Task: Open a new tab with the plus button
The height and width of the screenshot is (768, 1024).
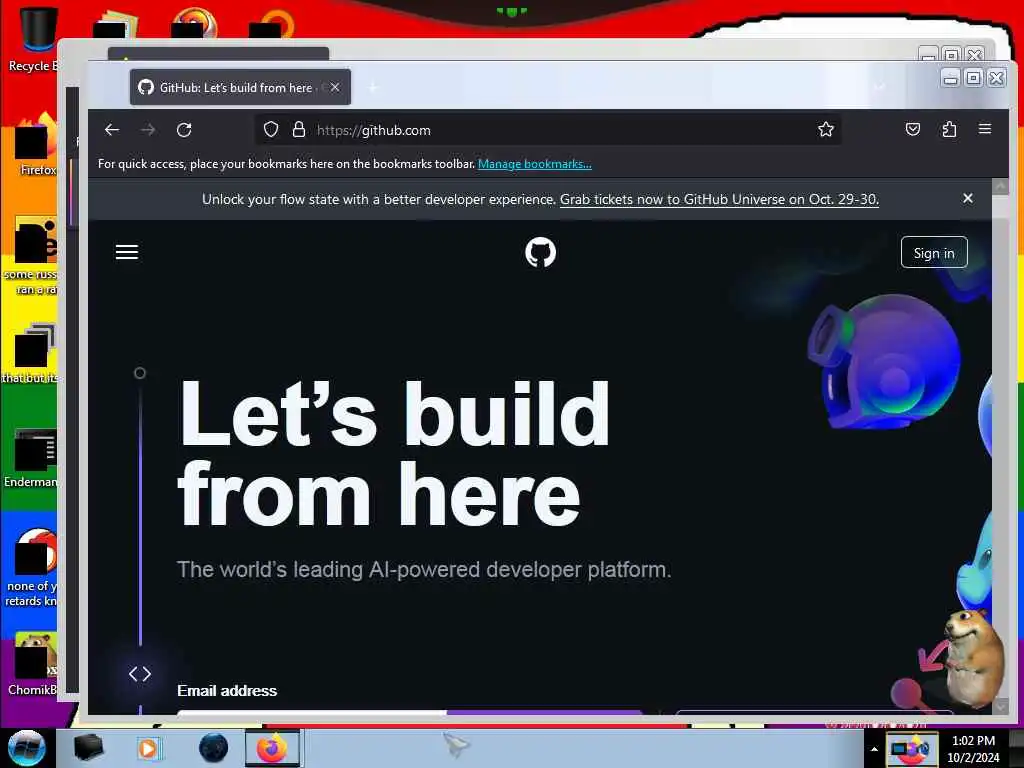Action: [373, 88]
